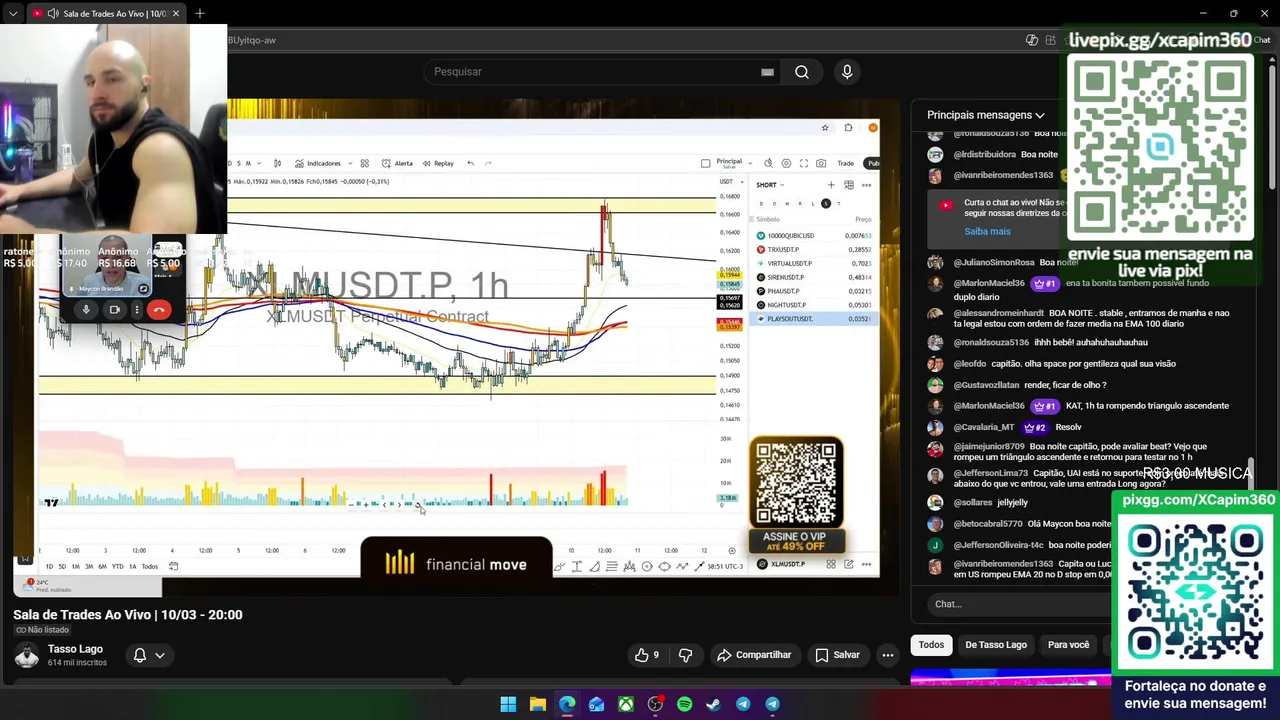Select 10000QUBICUSD in watchlist
The image size is (1280, 720).
814,236
